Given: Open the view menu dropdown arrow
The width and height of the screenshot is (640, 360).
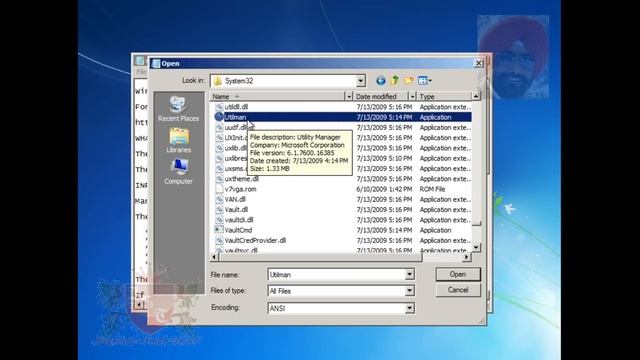Looking at the screenshot, I should (x=430, y=81).
